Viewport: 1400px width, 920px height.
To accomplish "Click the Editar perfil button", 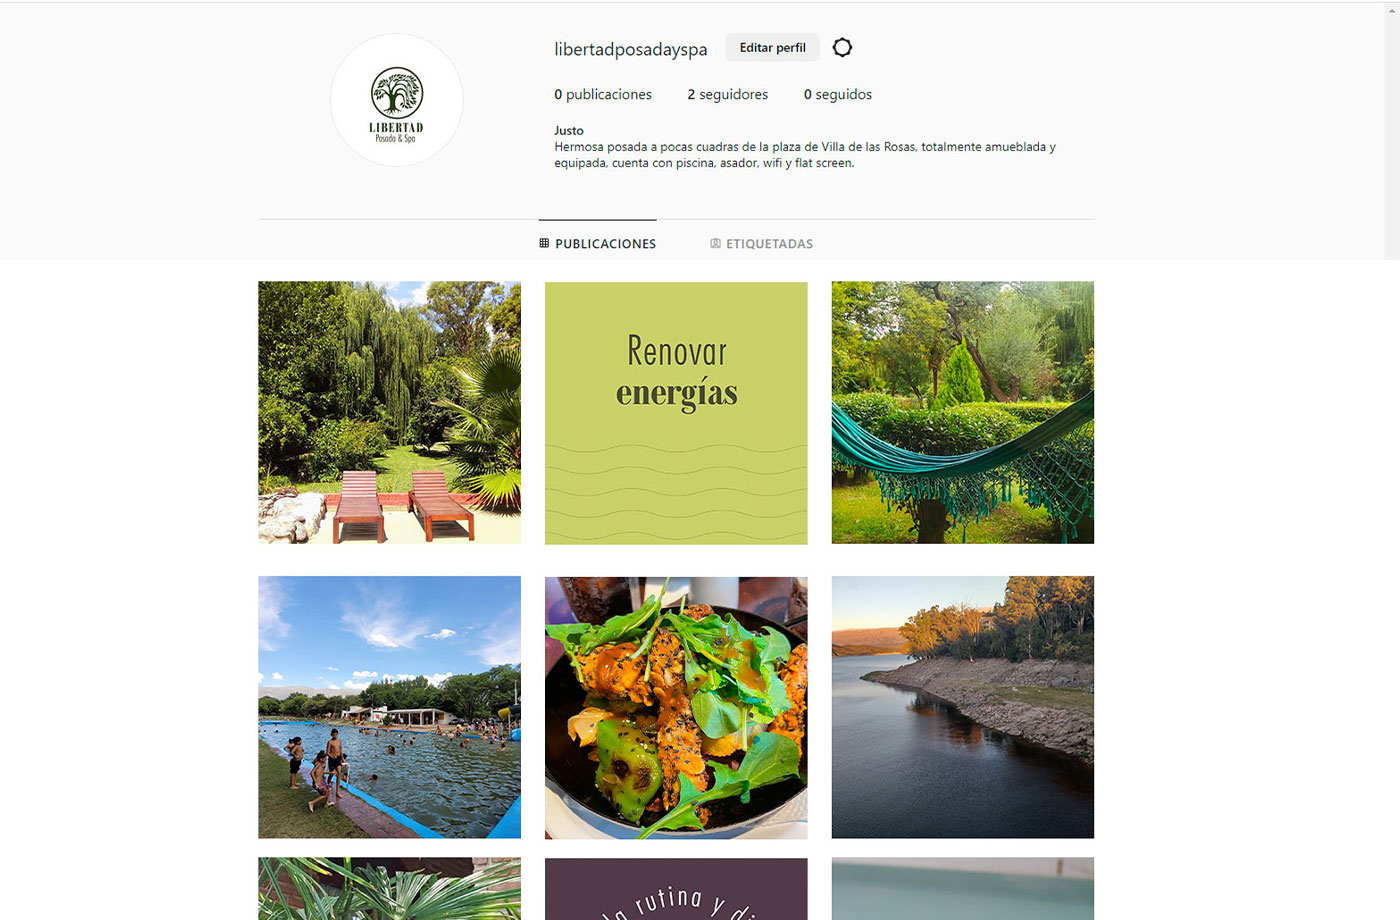I will point(772,47).
